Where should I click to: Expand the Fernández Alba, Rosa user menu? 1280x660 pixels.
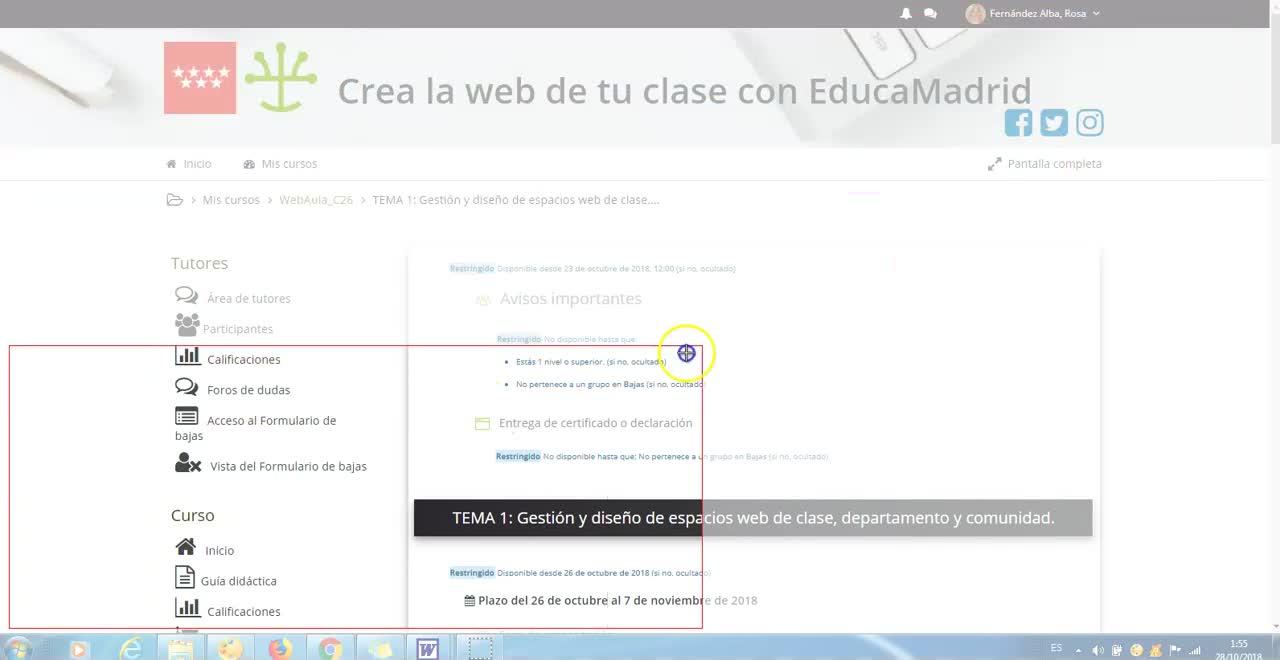[x=1044, y=13]
